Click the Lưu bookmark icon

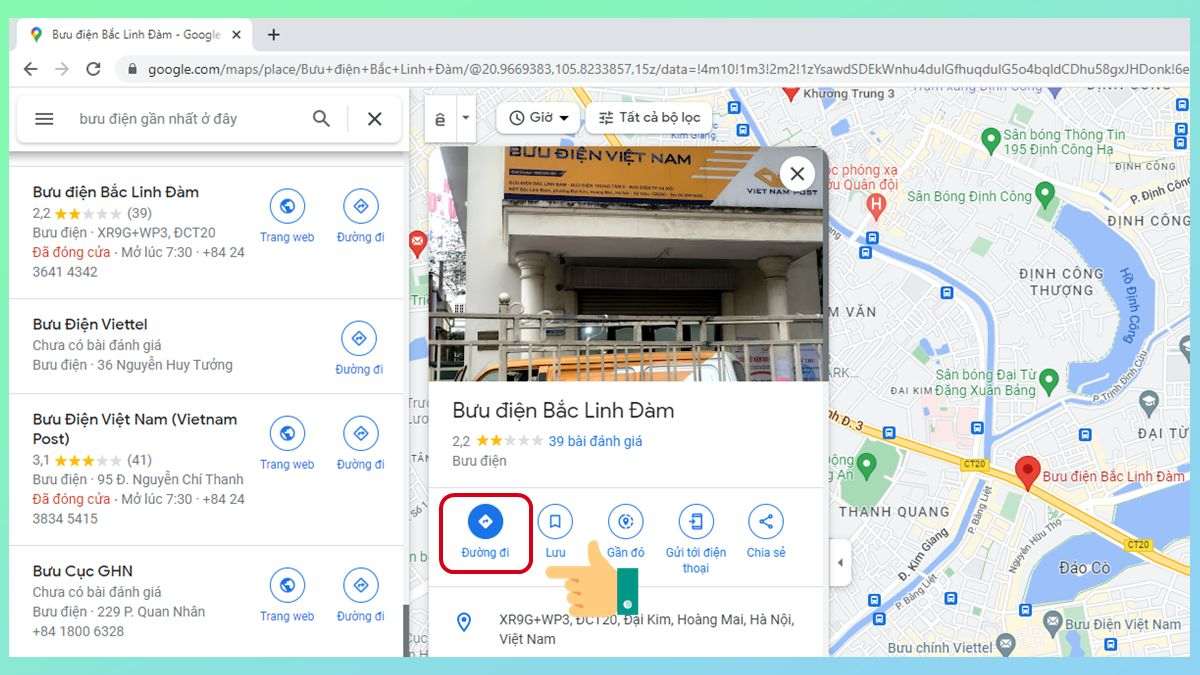[x=555, y=521]
